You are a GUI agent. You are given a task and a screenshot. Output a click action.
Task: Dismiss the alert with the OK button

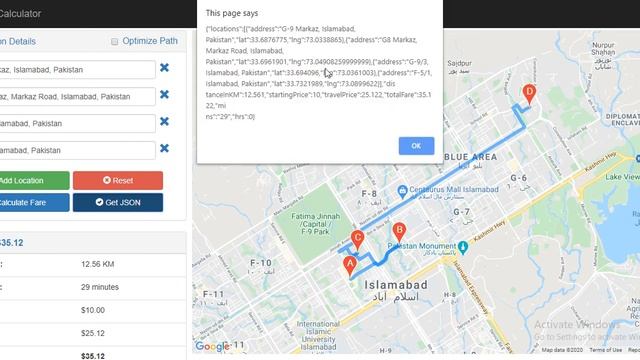(x=416, y=146)
